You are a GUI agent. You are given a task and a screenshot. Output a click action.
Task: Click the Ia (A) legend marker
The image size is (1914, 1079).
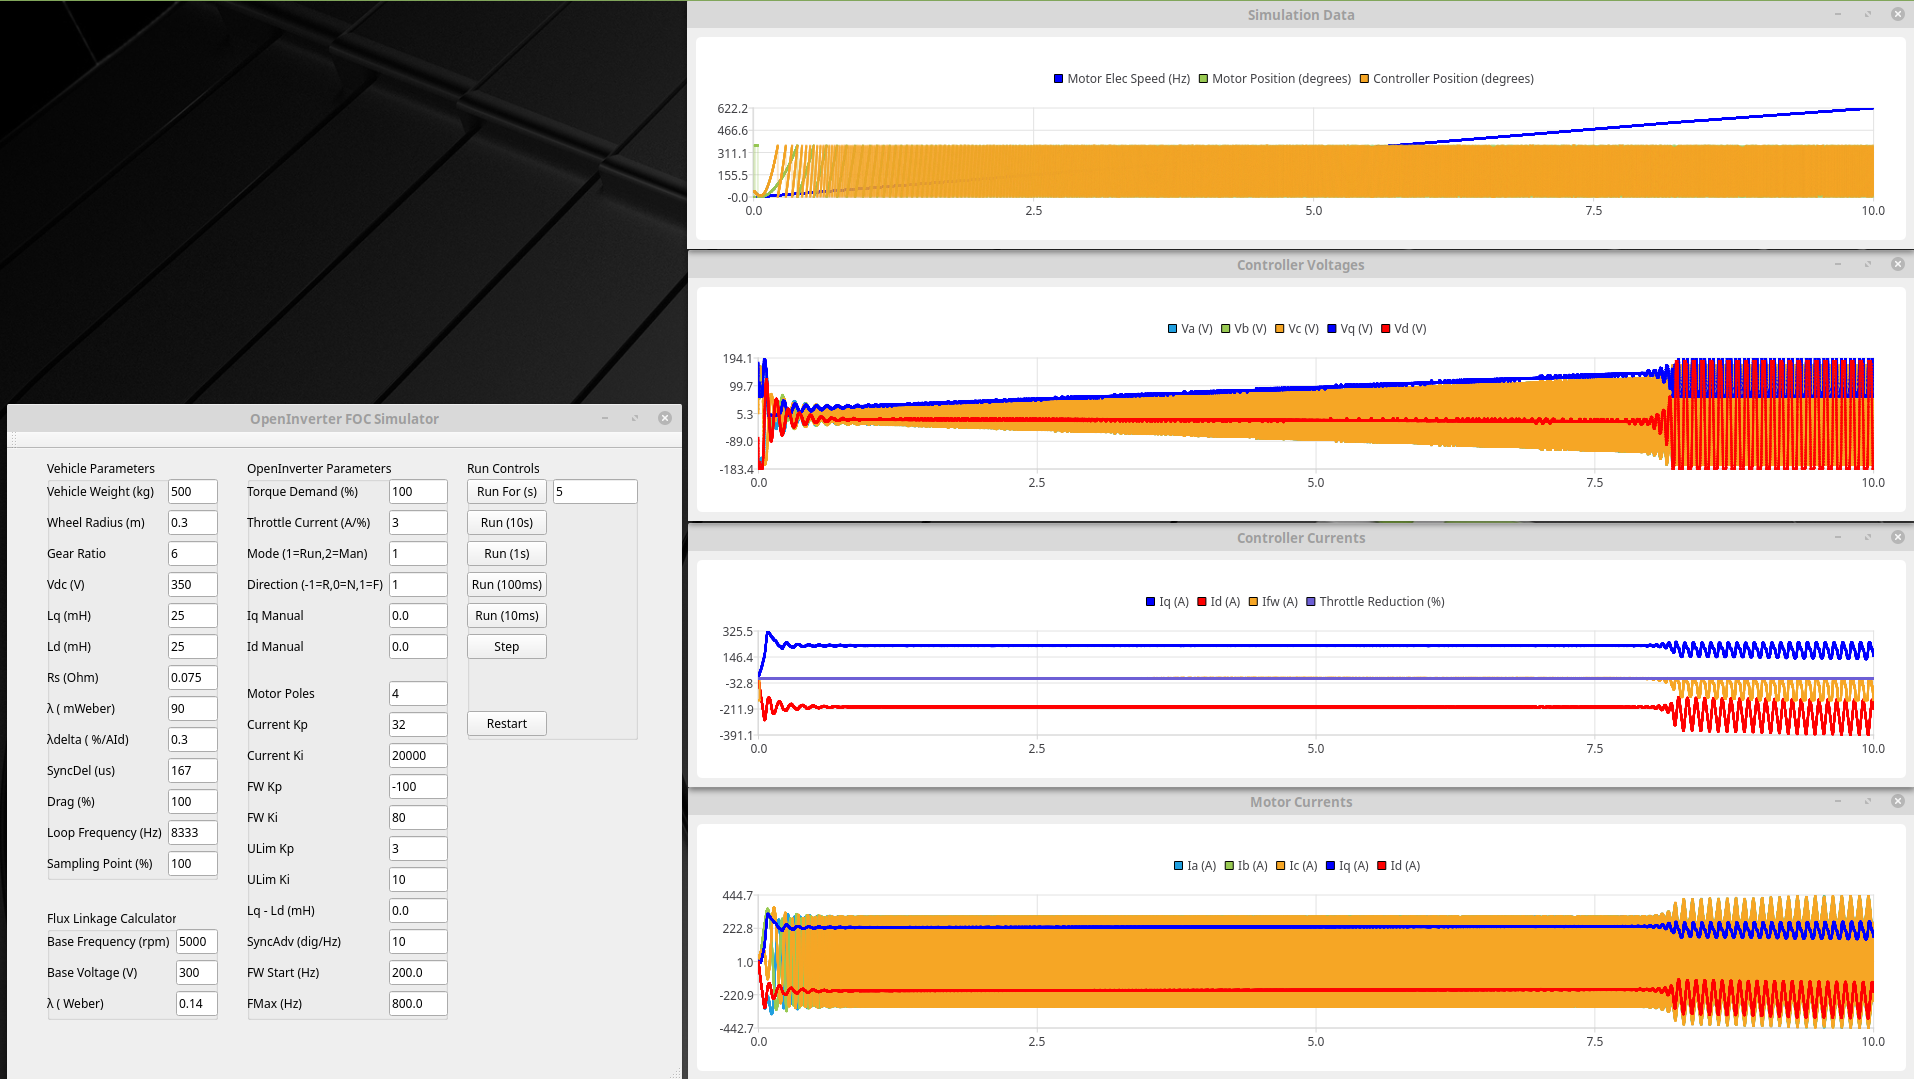[x=1178, y=866]
